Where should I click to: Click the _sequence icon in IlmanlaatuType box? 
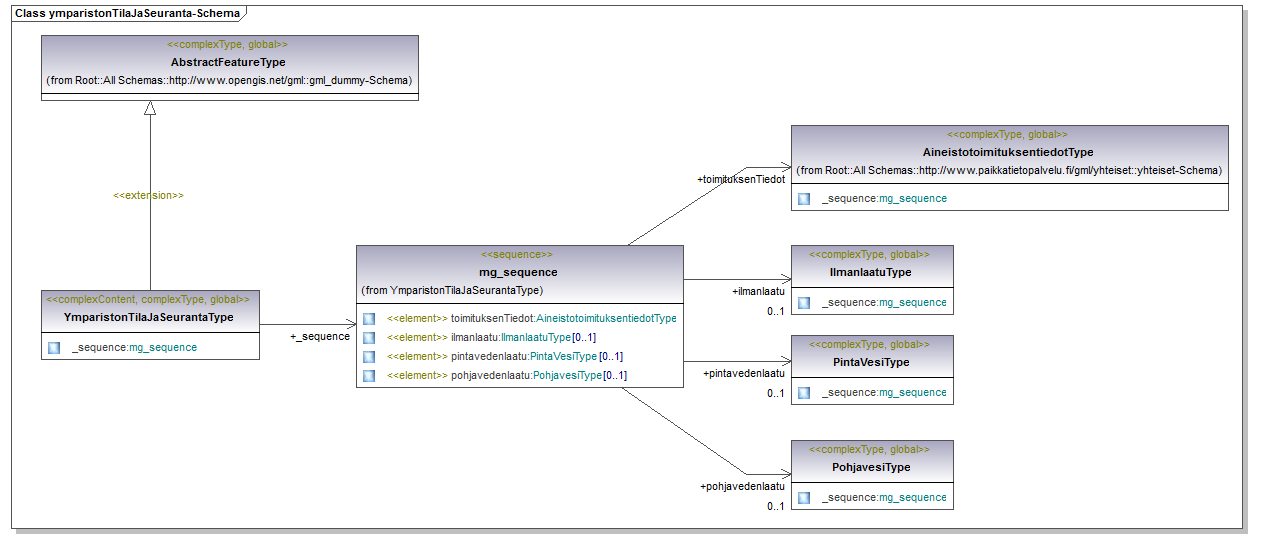[804, 302]
